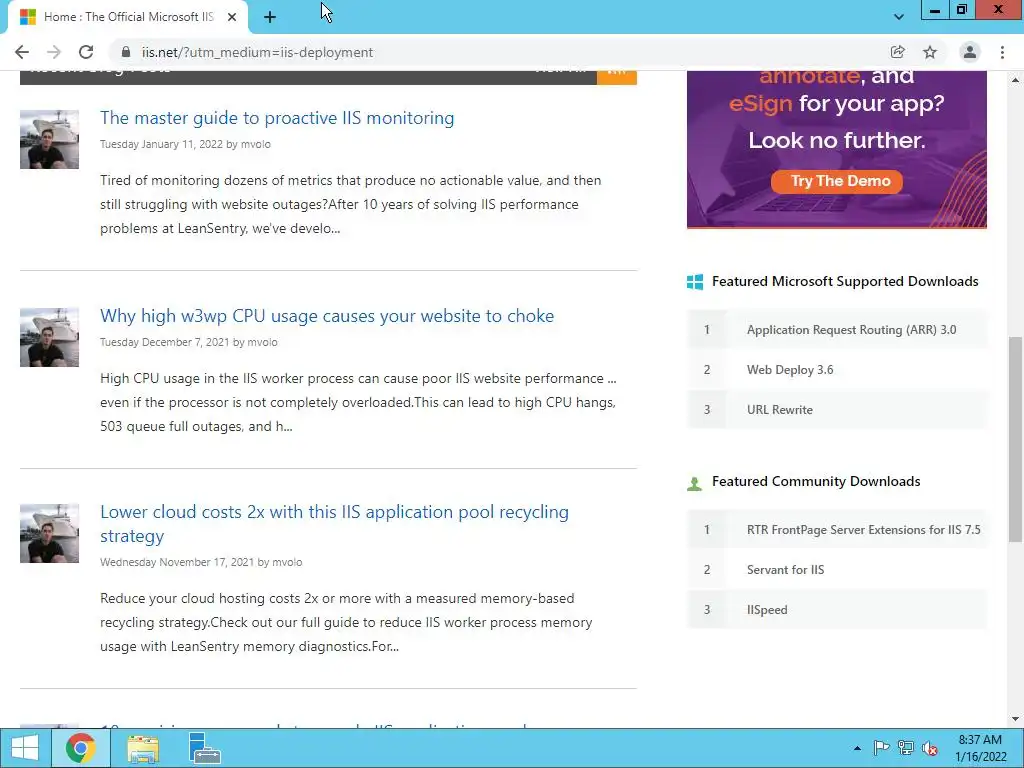Click the muted speaker tray icon
Screen dimensions: 1024x768
930,748
